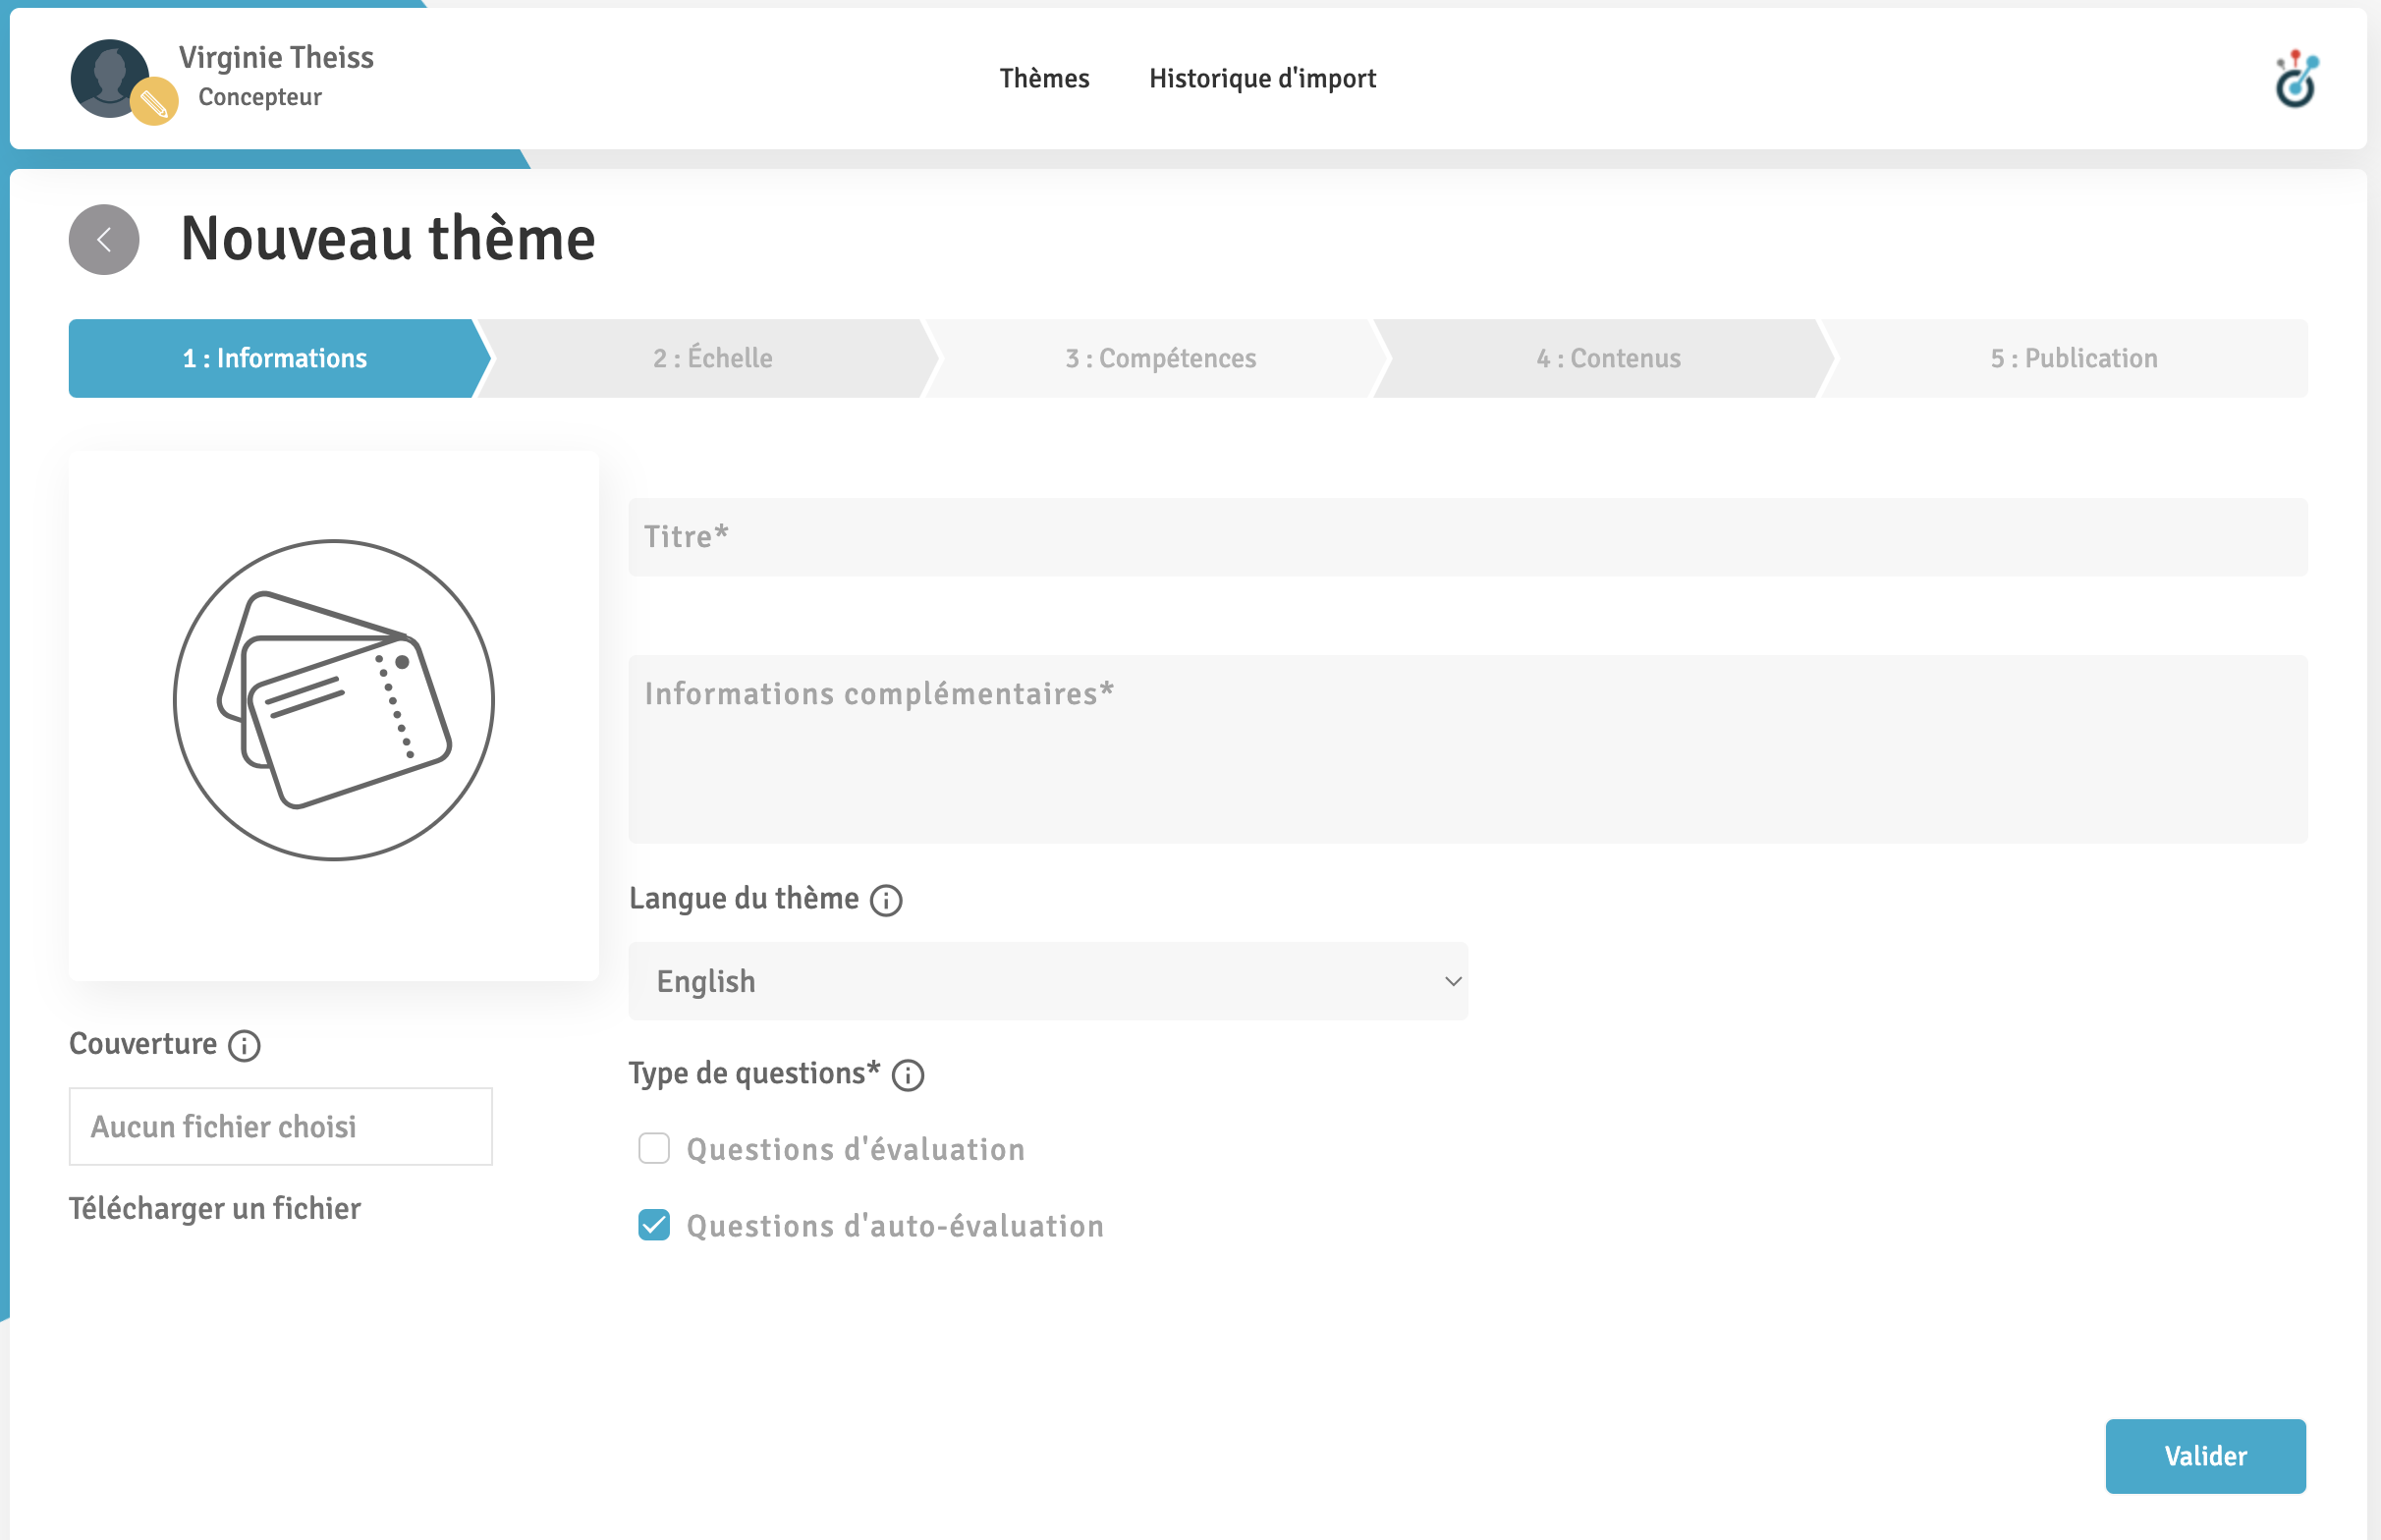Viewport: 2381px width, 1540px height.
Task: Open Historique d'import page
Action: 1262,78
